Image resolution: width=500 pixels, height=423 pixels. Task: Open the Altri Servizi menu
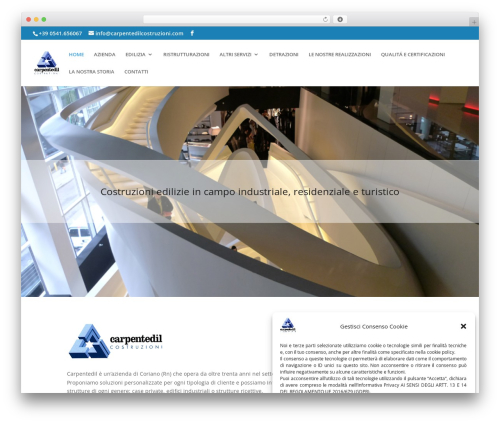235,54
